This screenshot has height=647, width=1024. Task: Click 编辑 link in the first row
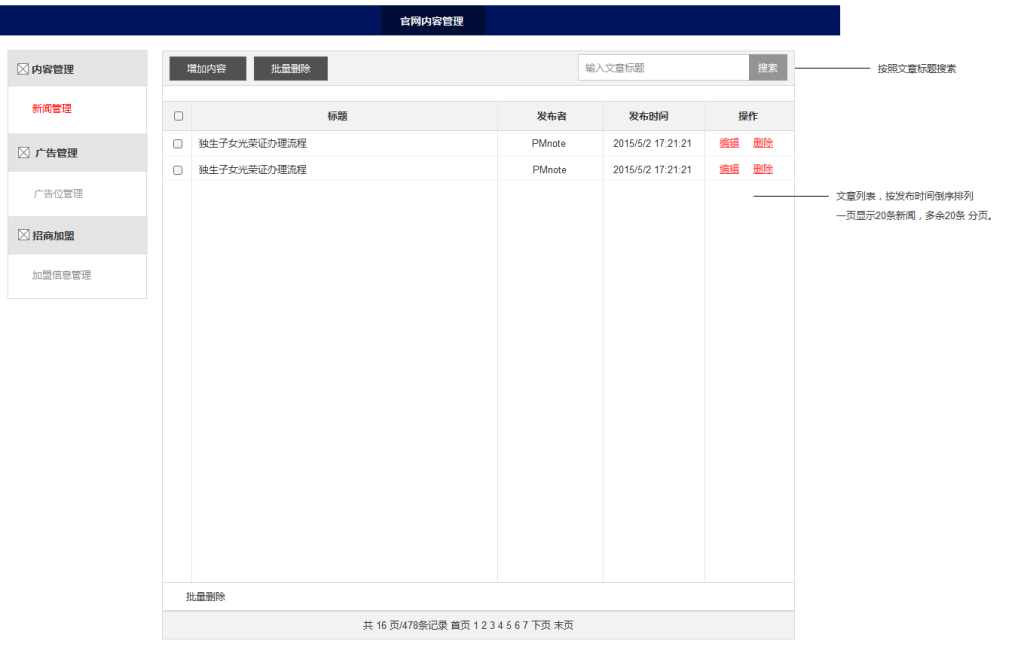(x=729, y=143)
